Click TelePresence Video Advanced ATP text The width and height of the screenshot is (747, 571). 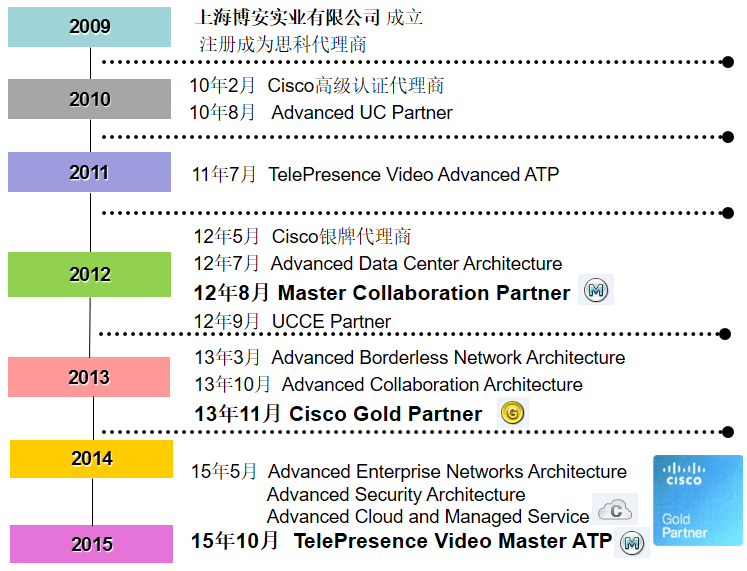pyautogui.click(x=413, y=175)
